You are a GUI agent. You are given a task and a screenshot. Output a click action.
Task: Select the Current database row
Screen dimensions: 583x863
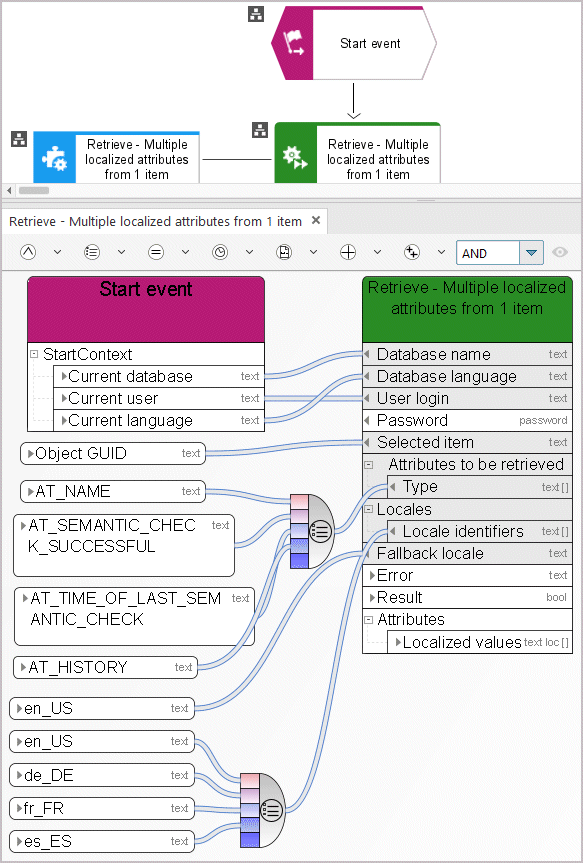pyautogui.click(x=159, y=376)
